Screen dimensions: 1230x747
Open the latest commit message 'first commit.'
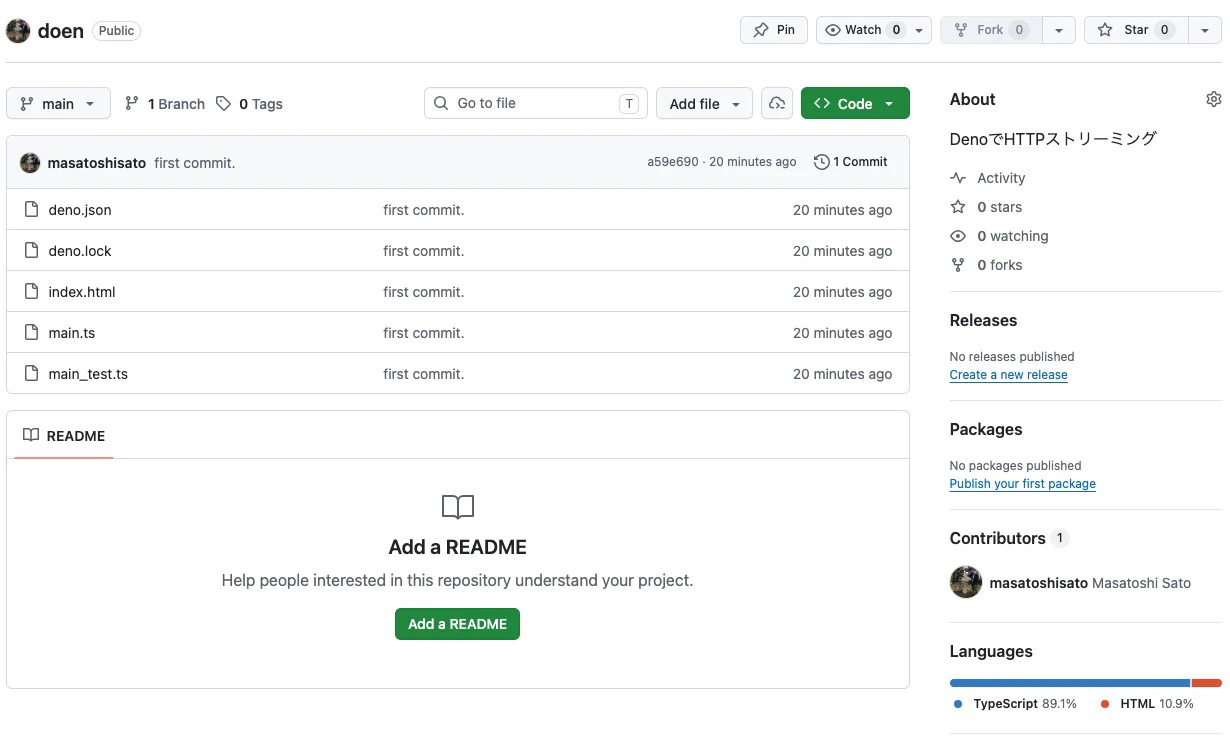(x=195, y=162)
